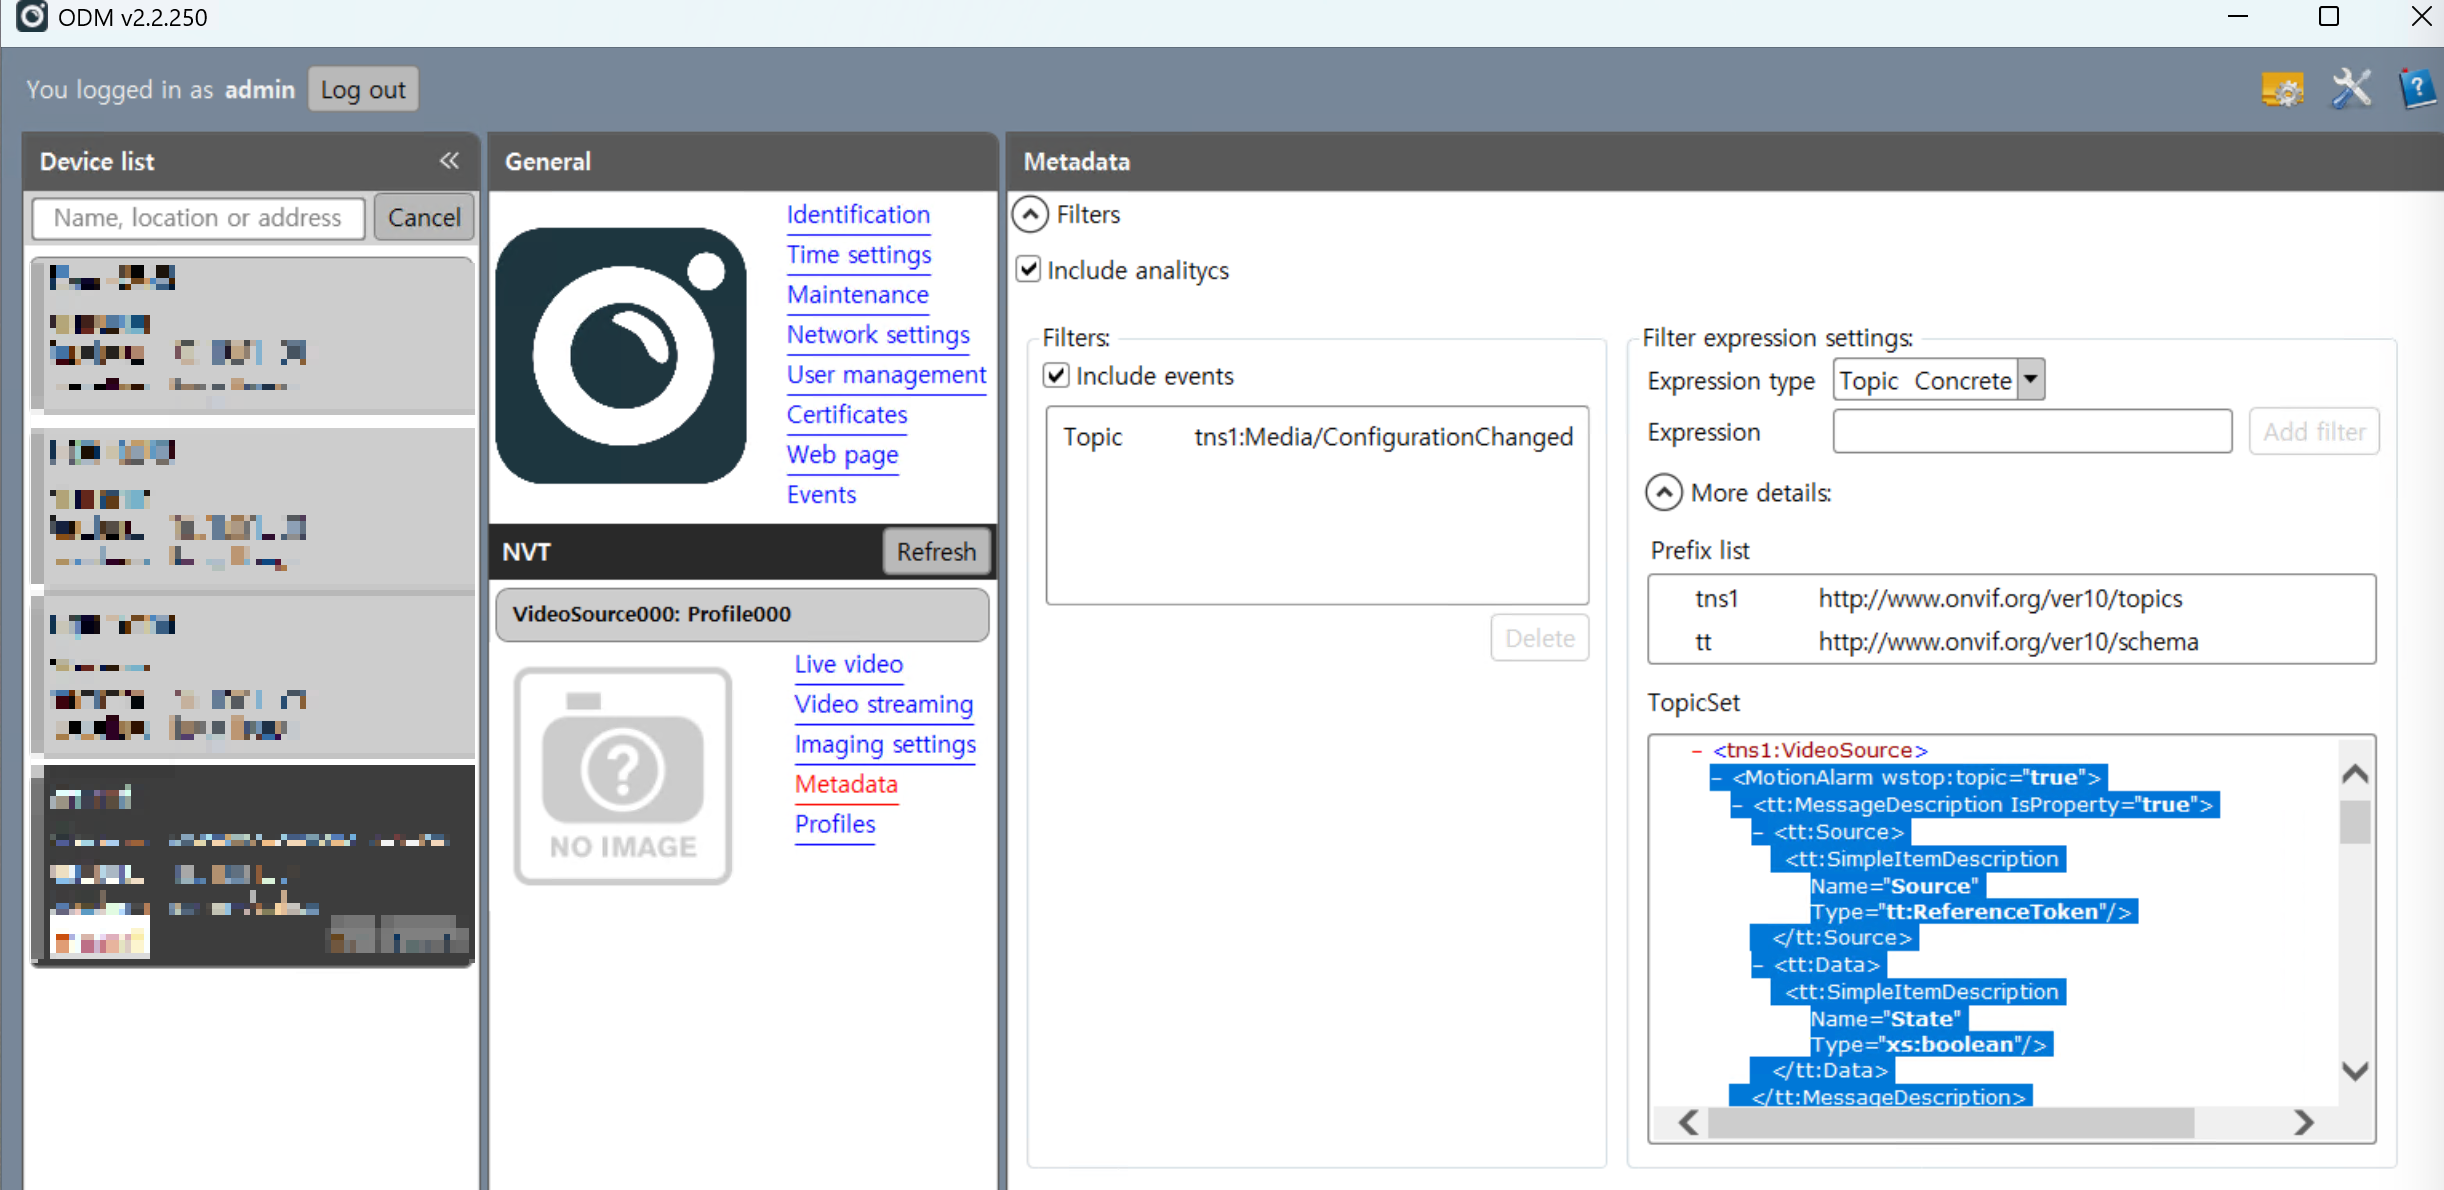Click the ODM app logo icon
The image size is (2444, 1190).
pyautogui.click(x=31, y=17)
